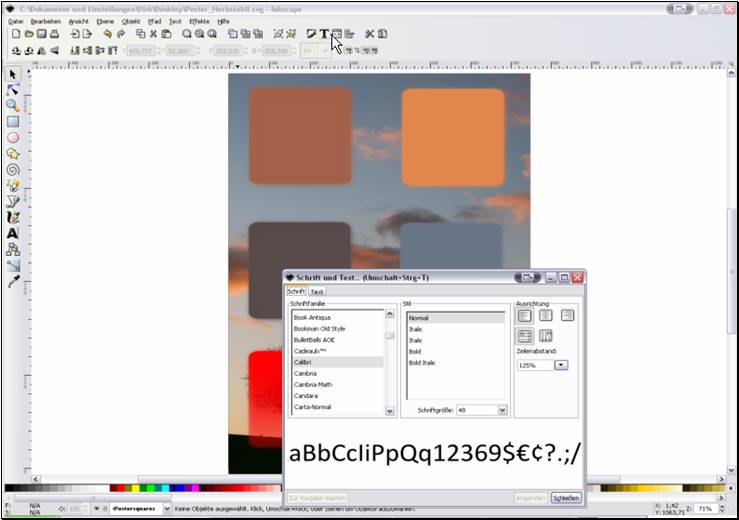Expand the Zeilenabstand line spacing dropdown

click(560, 365)
